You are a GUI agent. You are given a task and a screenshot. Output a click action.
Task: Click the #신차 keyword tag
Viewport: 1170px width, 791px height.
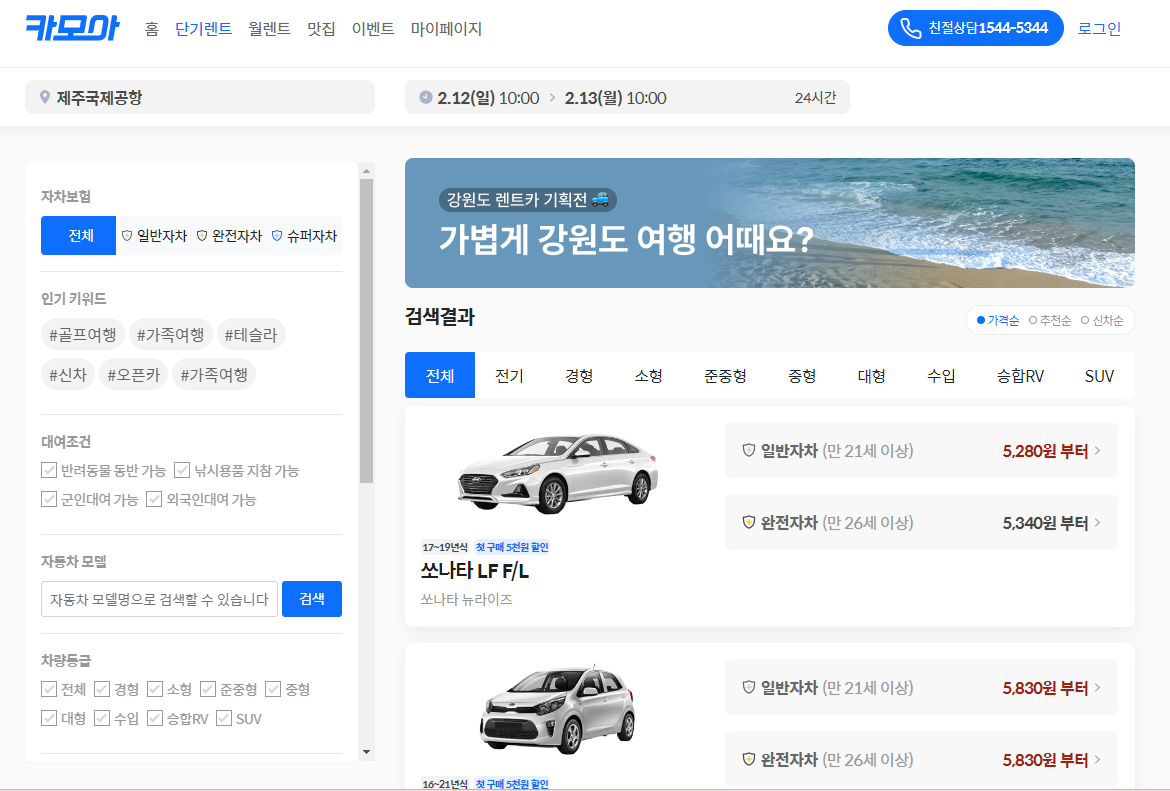pyautogui.click(x=68, y=375)
